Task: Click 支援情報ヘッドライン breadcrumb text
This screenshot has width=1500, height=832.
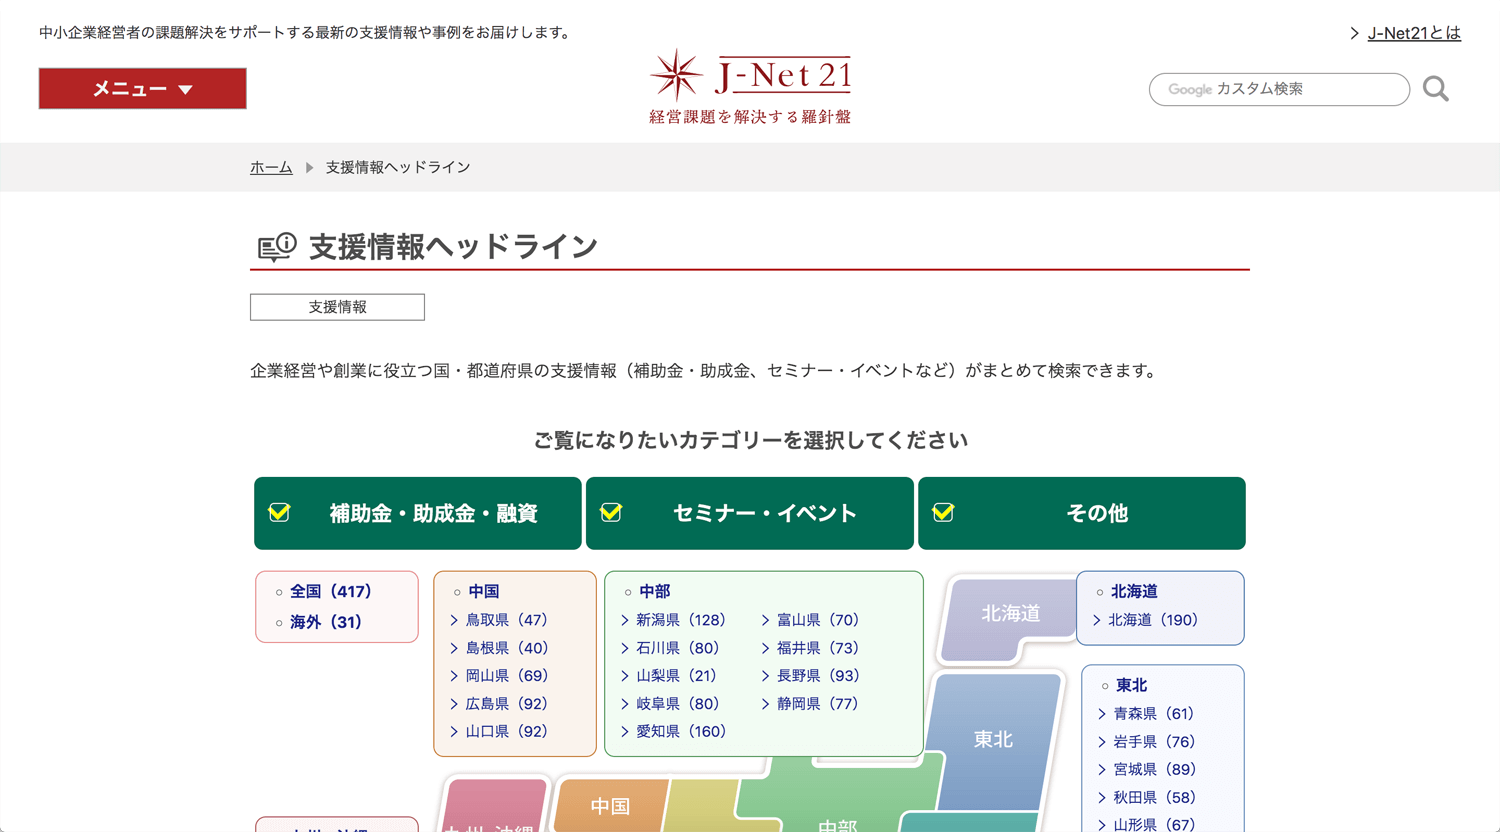Action: [x=398, y=167]
